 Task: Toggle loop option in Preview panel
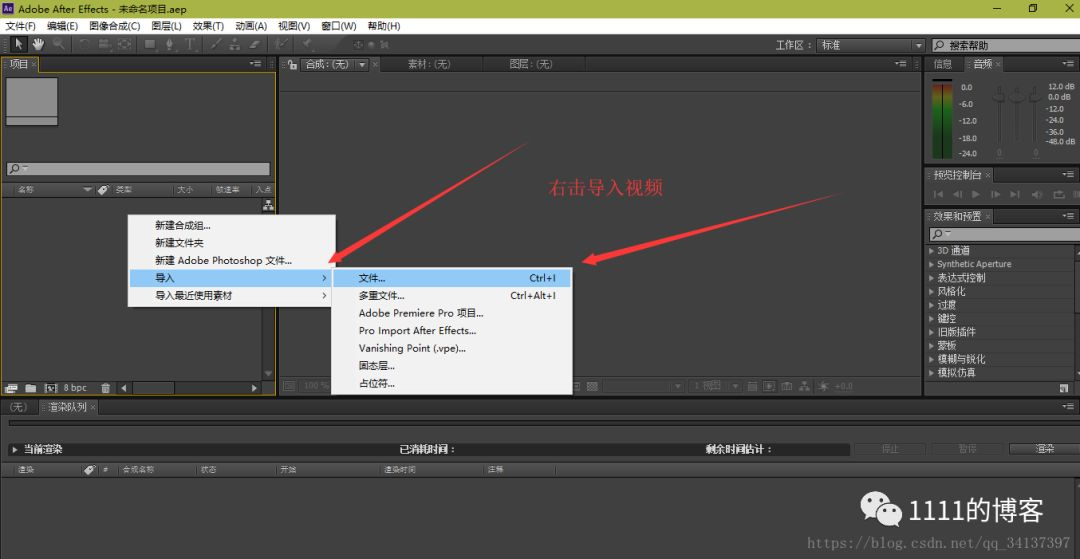pos(1059,195)
